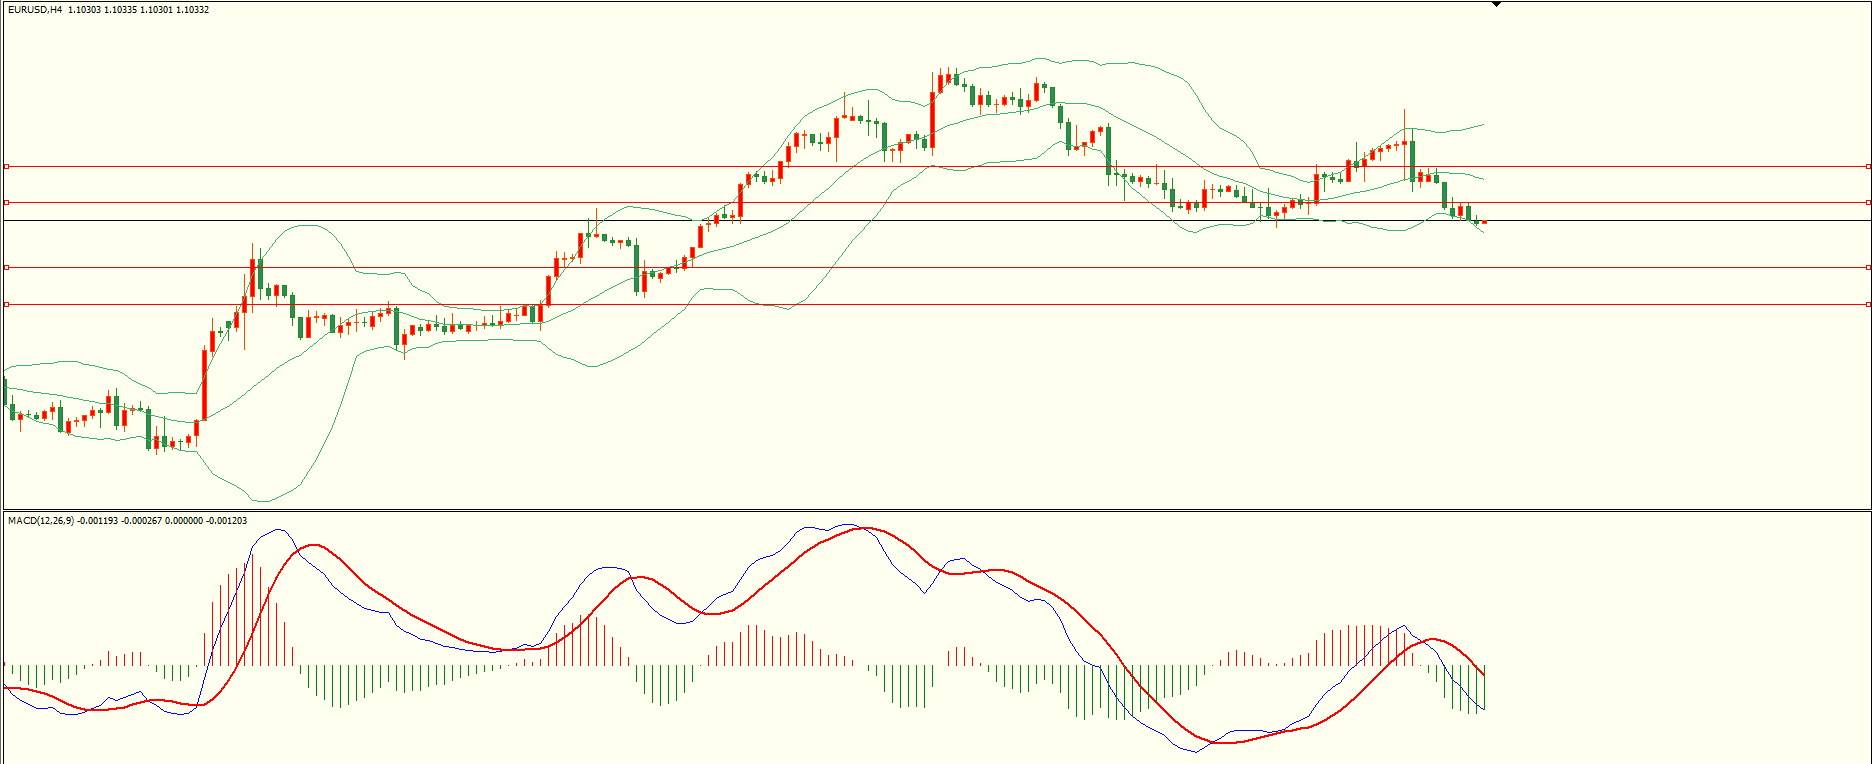The image size is (1872, 764).
Task: Grab right handle of third red line
Action: 1868,268
